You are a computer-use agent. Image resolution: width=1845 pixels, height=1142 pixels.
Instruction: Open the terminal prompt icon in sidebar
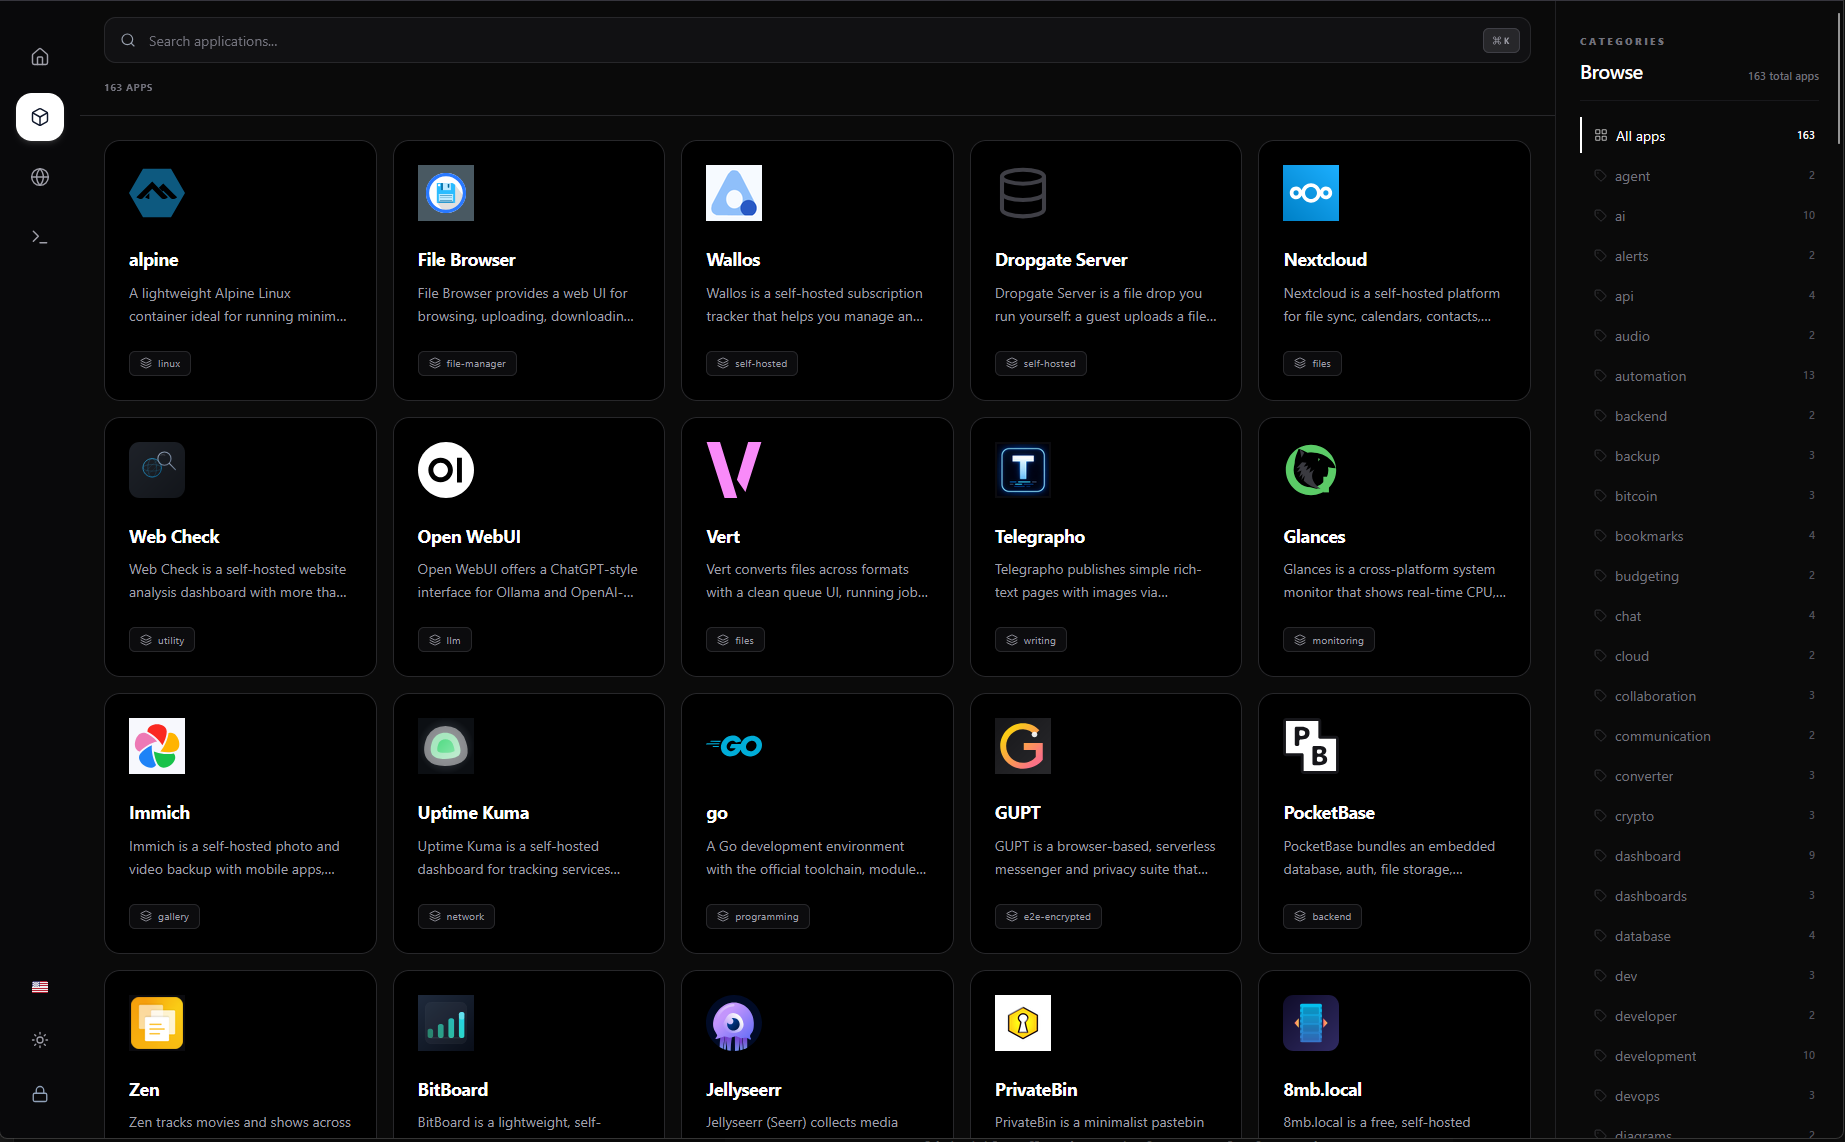tap(40, 237)
